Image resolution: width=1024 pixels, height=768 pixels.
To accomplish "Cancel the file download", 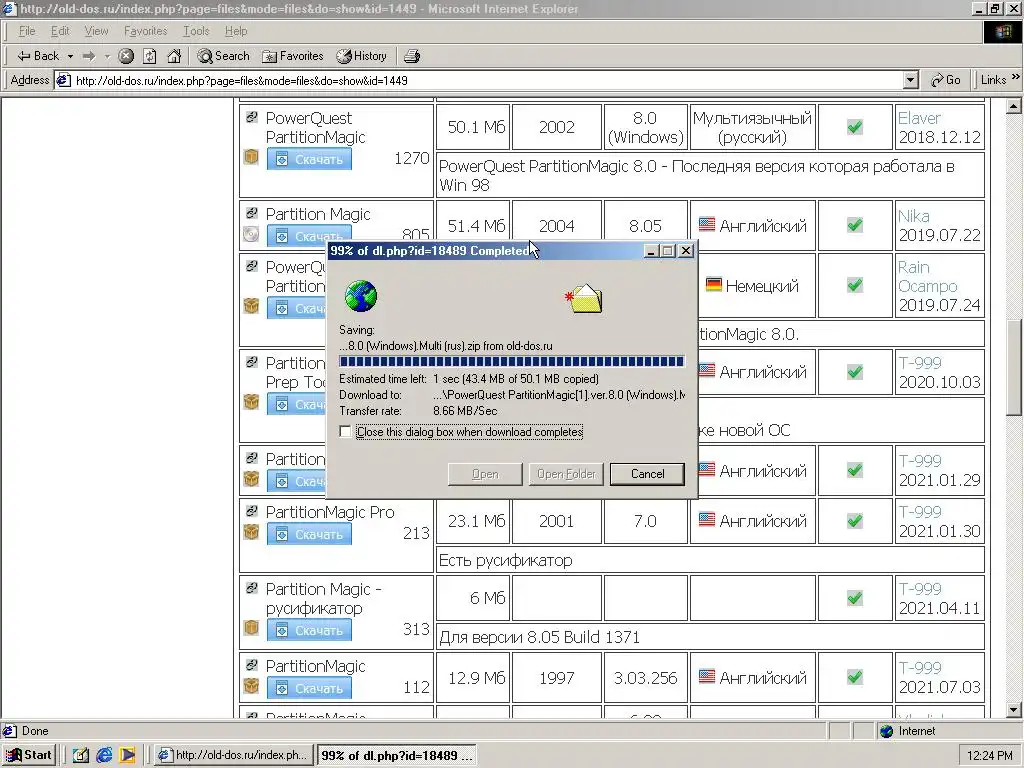I will [x=647, y=474].
